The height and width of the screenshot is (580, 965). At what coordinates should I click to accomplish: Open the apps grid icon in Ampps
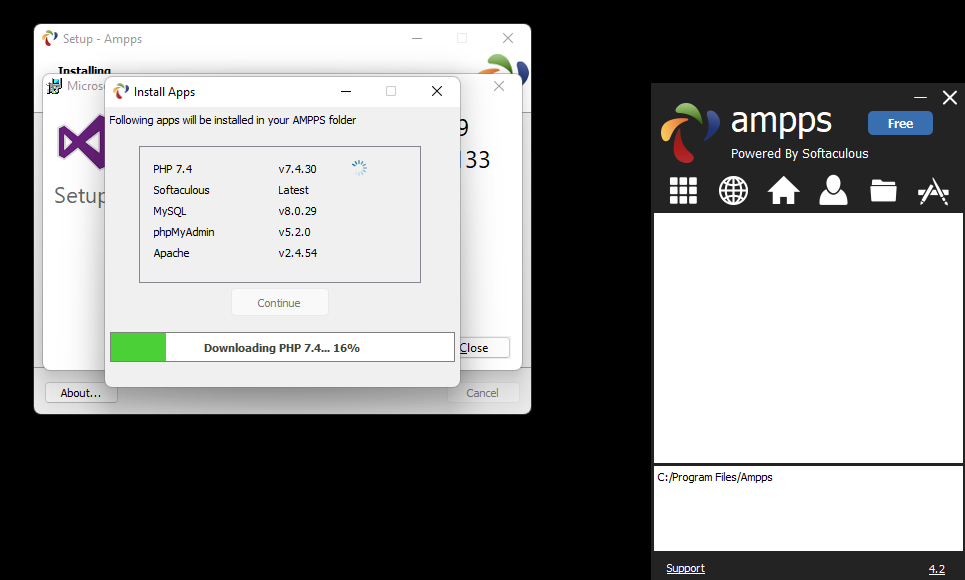(x=683, y=190)
